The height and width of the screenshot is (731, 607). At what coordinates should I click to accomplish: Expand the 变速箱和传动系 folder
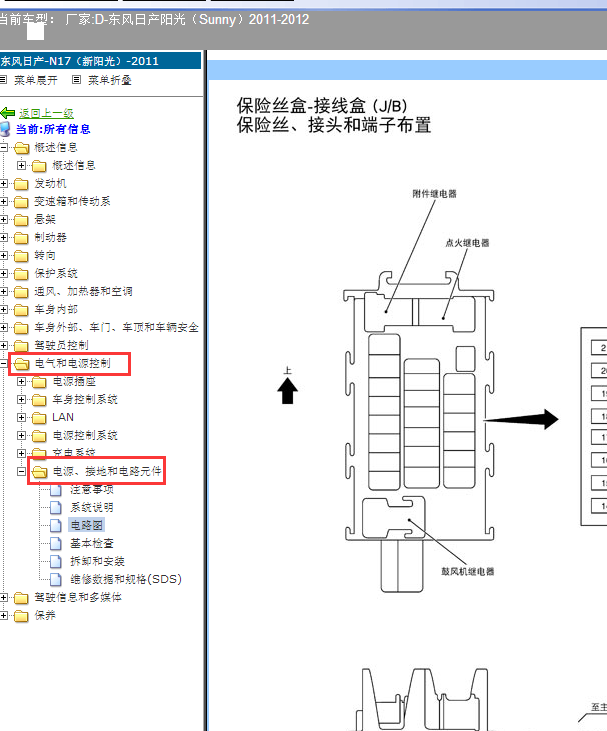click(3, 201)
